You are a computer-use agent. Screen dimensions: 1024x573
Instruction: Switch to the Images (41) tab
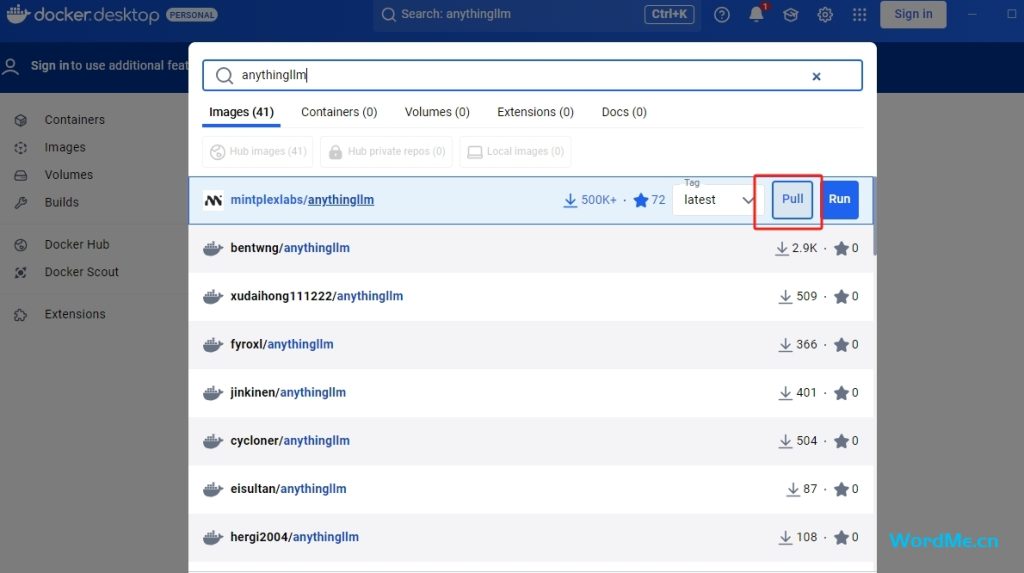point(241,112)
